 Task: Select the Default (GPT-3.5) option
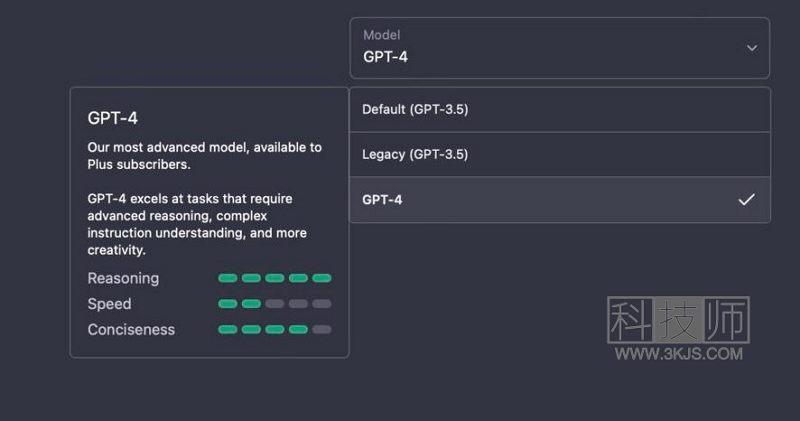click(x=560, y=110)
